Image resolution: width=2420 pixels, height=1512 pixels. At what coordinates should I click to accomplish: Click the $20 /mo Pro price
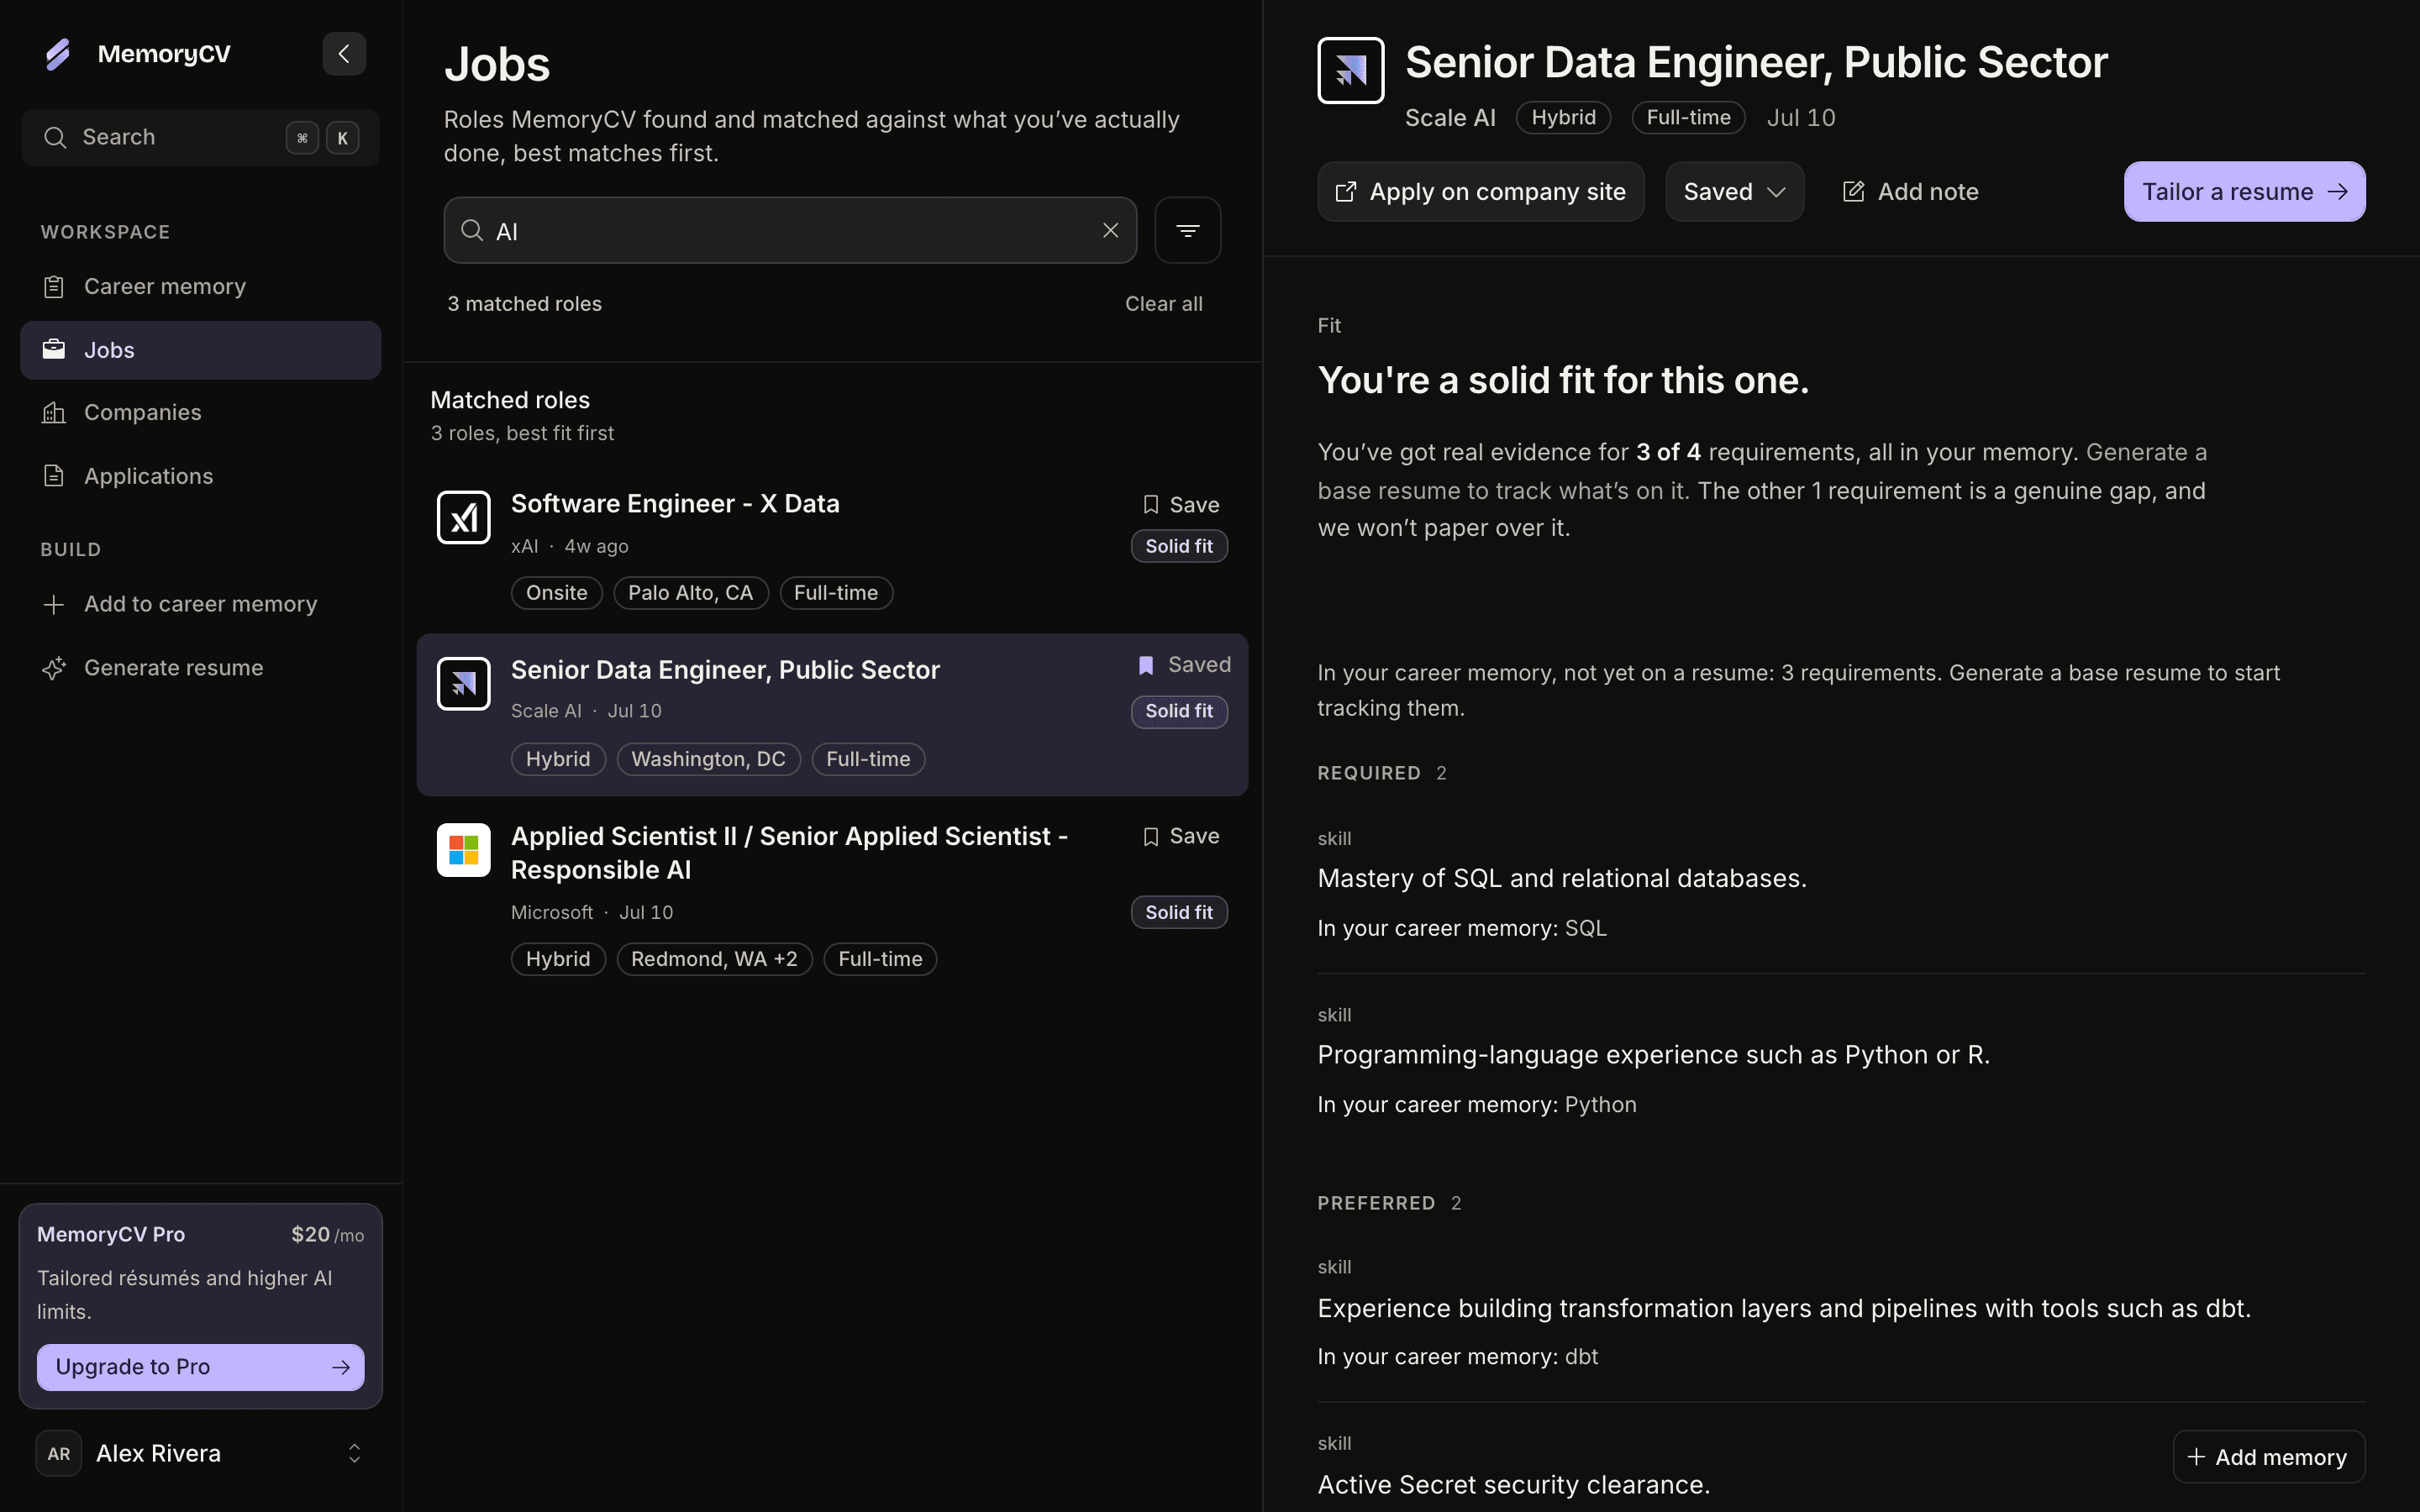[327, 1235]
